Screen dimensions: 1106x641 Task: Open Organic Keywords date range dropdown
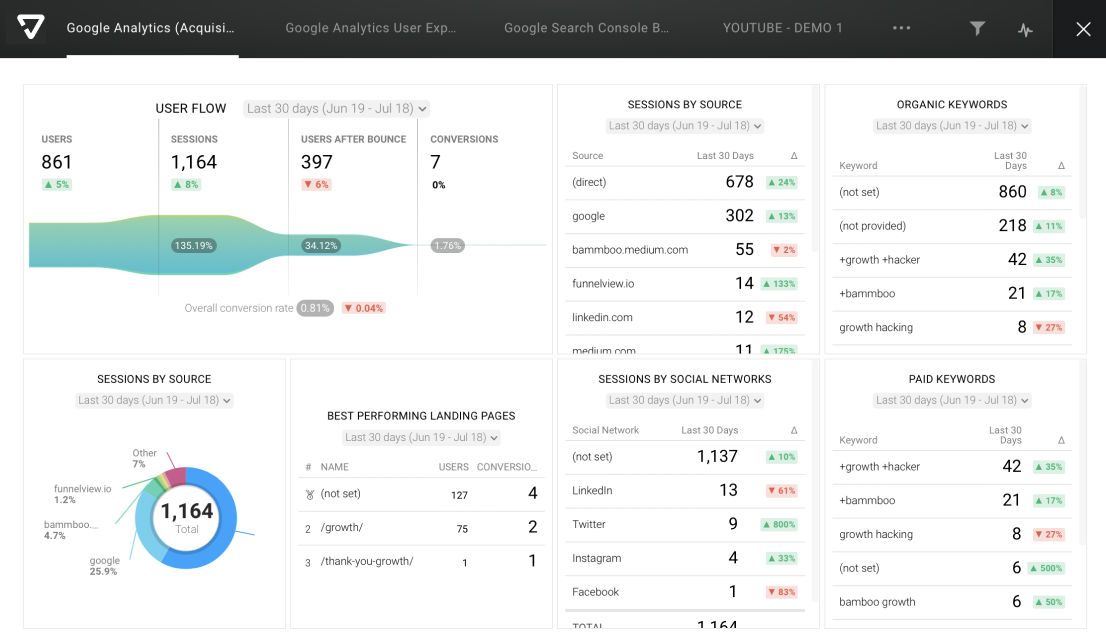tap(952, 126)
